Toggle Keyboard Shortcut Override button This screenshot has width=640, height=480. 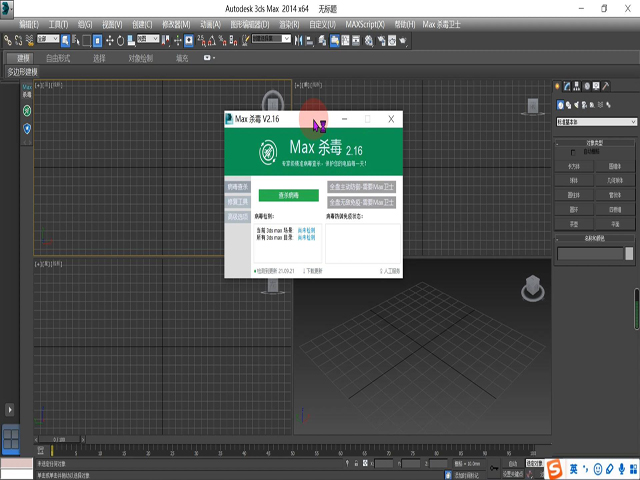tap(189, 40)
